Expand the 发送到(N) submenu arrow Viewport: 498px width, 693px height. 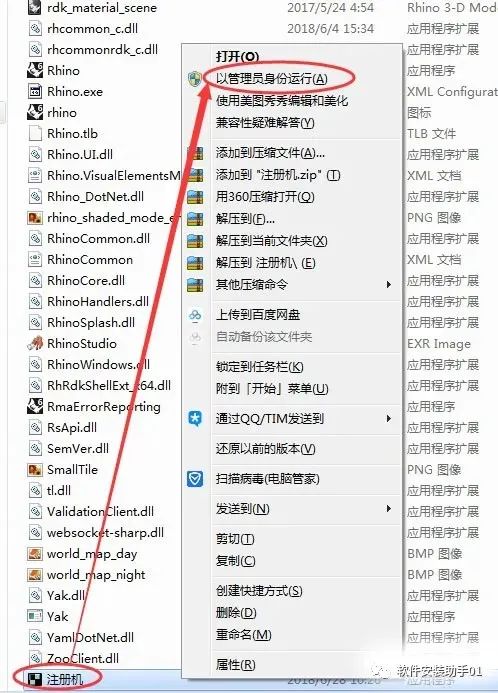tap(388, 509)
